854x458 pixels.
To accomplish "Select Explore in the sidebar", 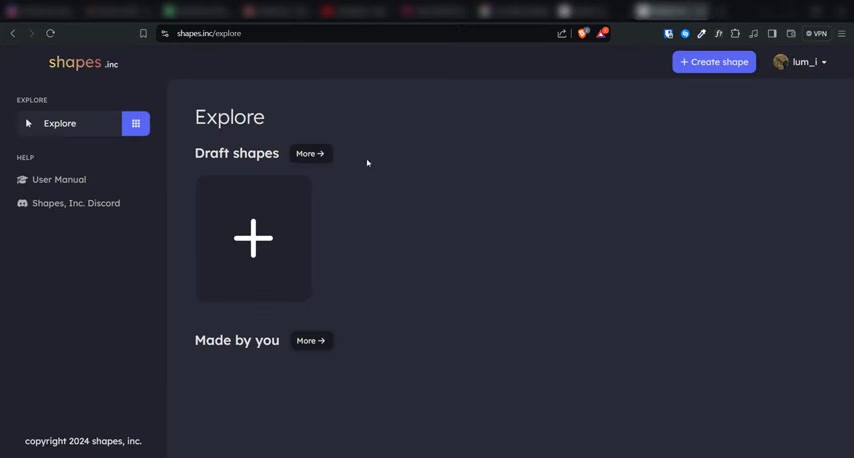I will pyautogui.click(x=69, y=124).
